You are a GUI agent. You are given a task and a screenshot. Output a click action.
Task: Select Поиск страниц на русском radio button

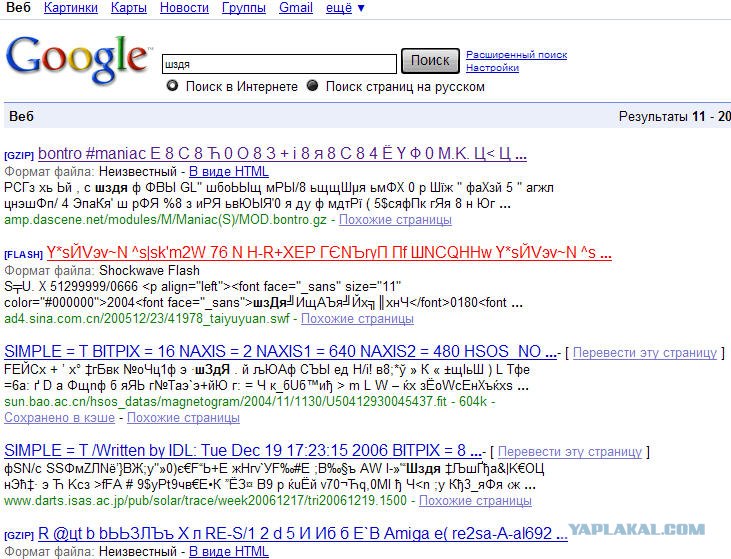[312, 86]
